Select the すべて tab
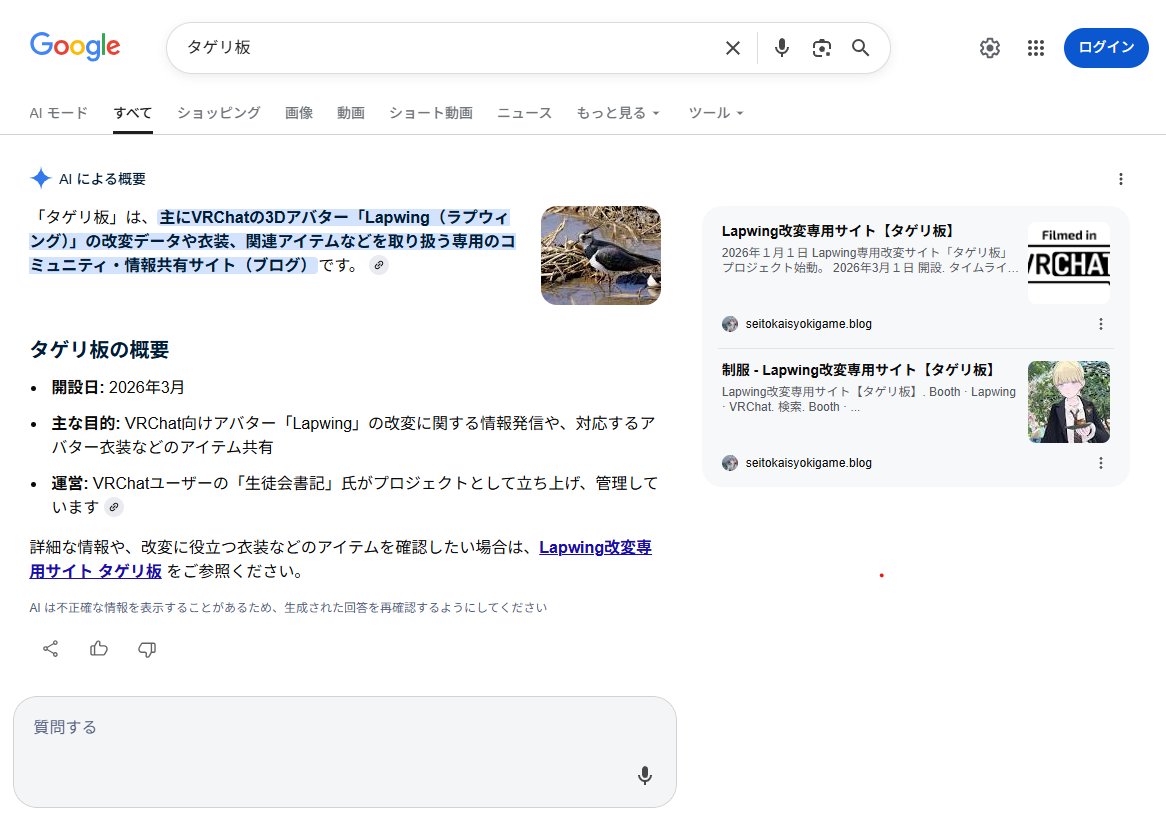1166x821 pixels. tap(133, 113)
